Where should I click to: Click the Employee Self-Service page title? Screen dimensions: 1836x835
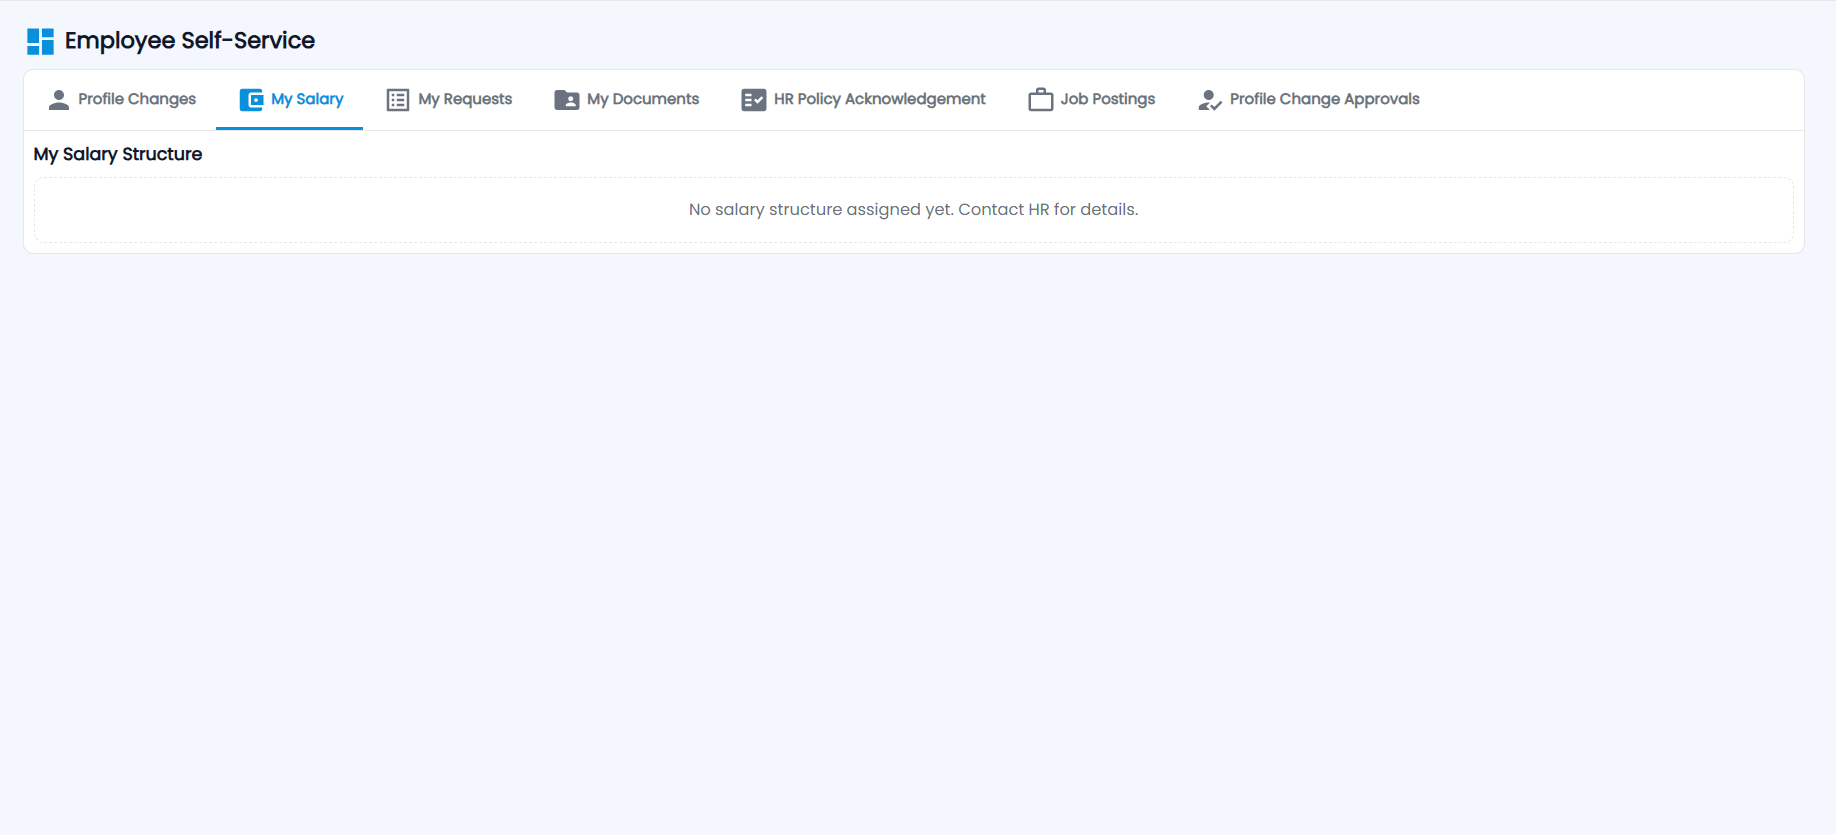(190, 41)
